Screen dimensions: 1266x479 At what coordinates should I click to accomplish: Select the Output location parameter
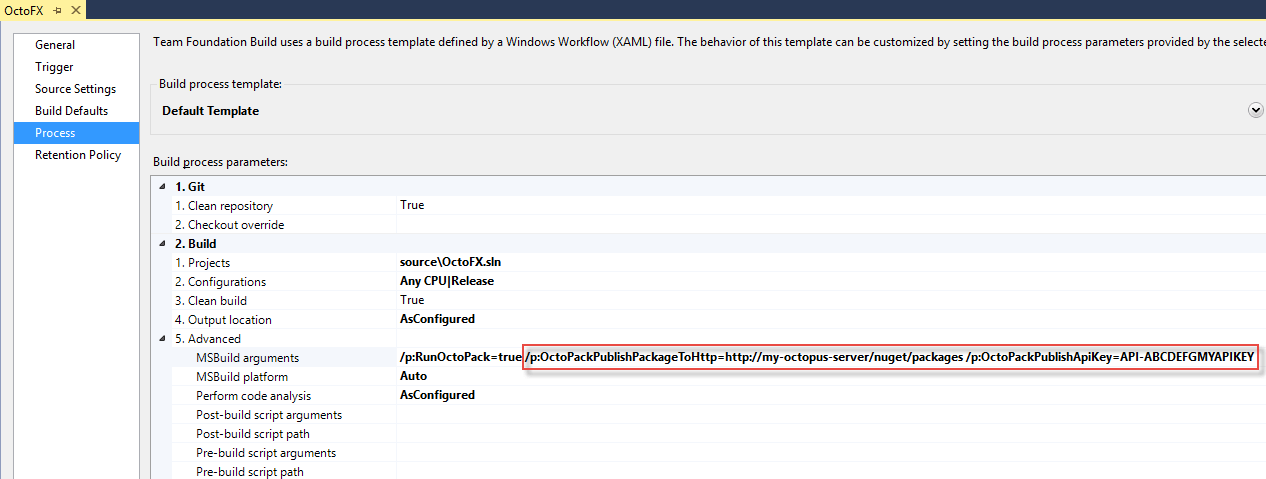tap(223, 320)
